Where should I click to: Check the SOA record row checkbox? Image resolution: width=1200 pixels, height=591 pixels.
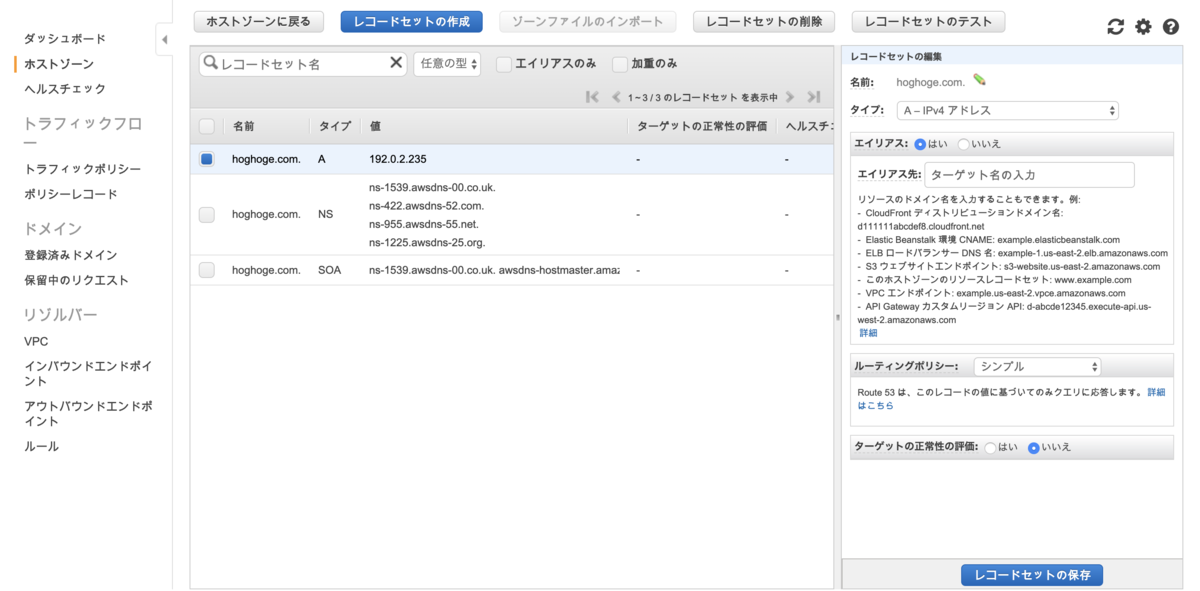[x=207, y=270]
